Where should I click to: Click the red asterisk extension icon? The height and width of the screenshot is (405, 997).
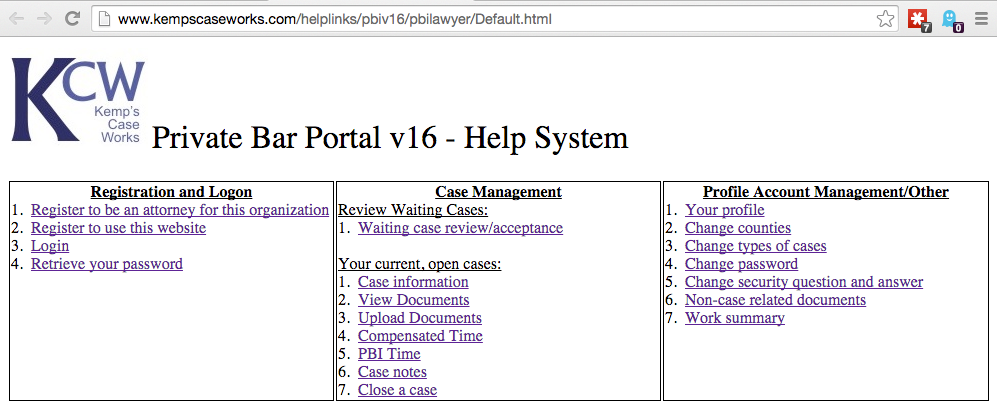918,19
